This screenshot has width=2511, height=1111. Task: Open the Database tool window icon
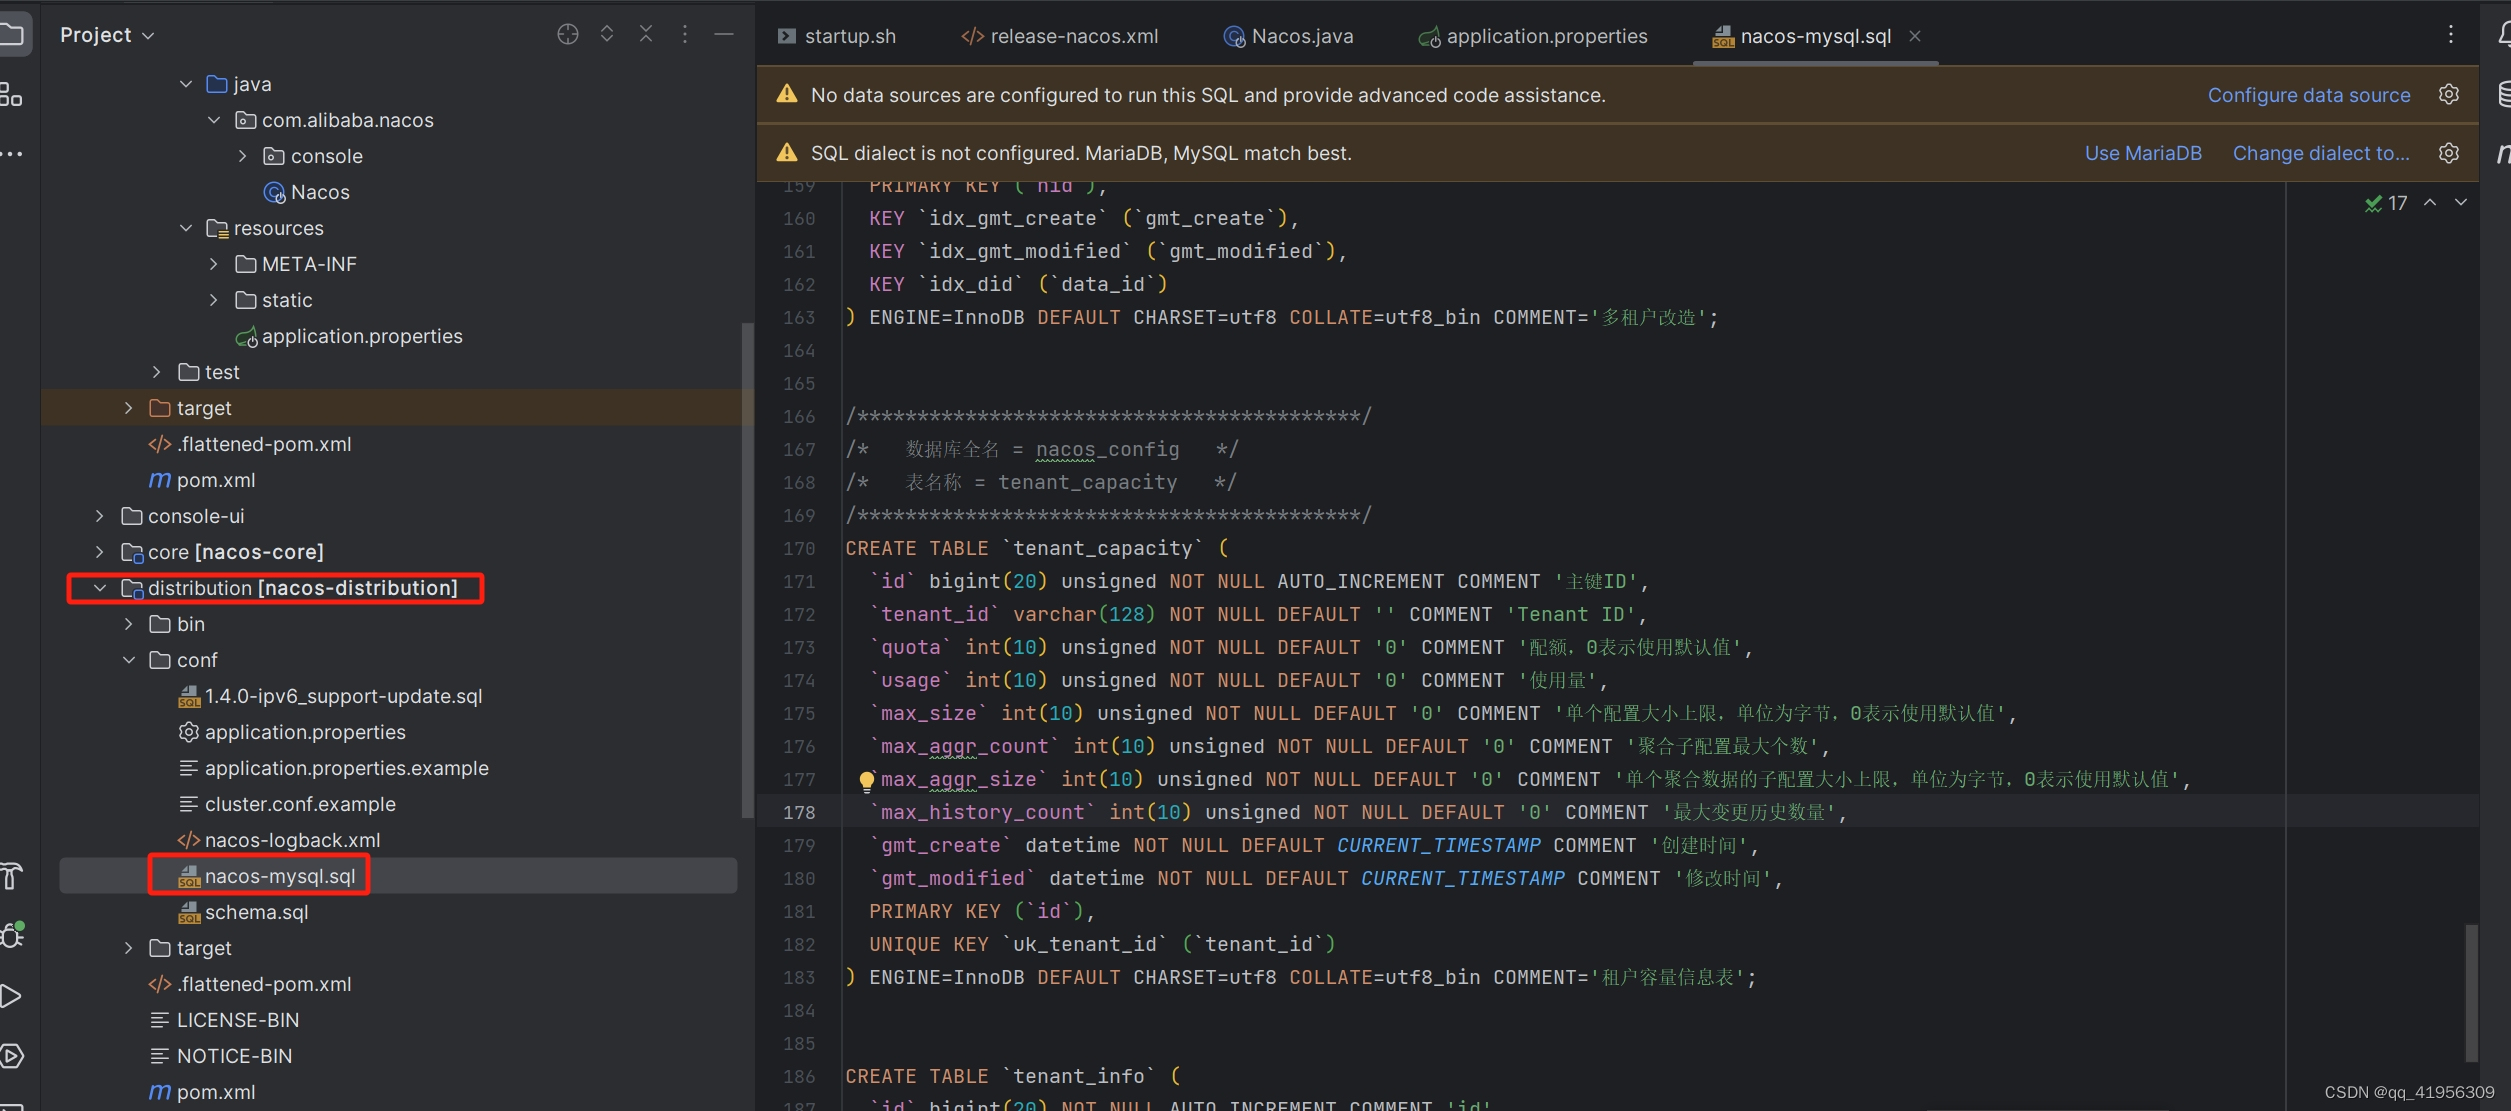point(2503,95)
